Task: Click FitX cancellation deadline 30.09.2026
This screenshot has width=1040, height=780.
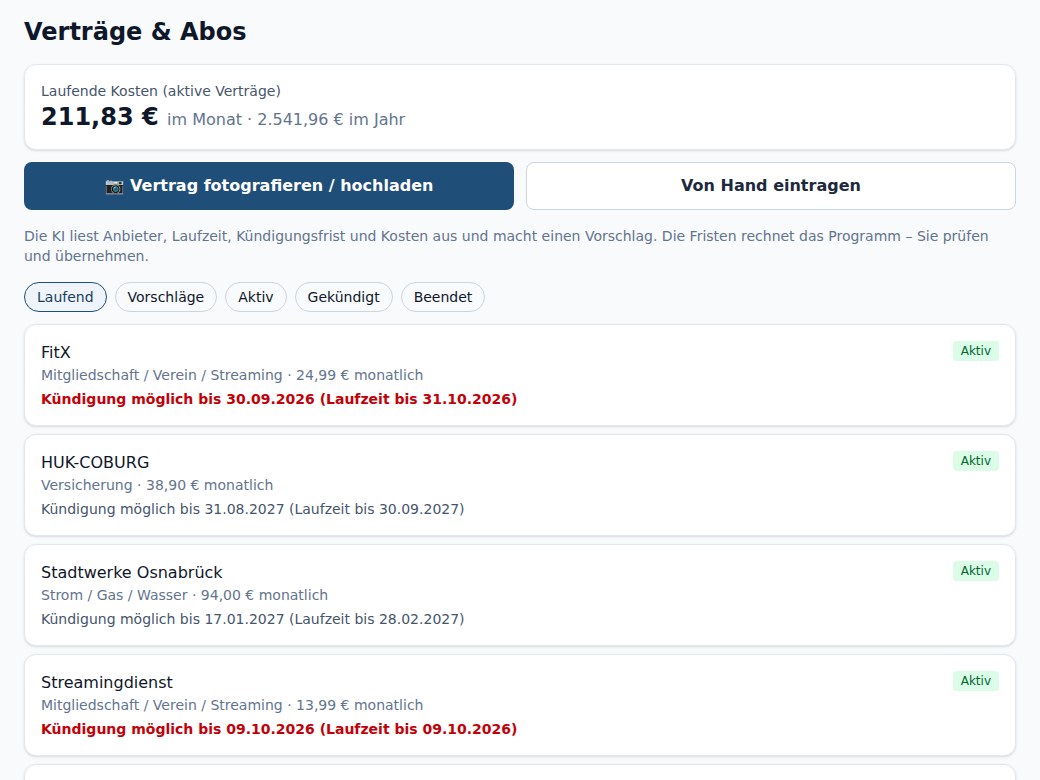Action: coord(279,399)
